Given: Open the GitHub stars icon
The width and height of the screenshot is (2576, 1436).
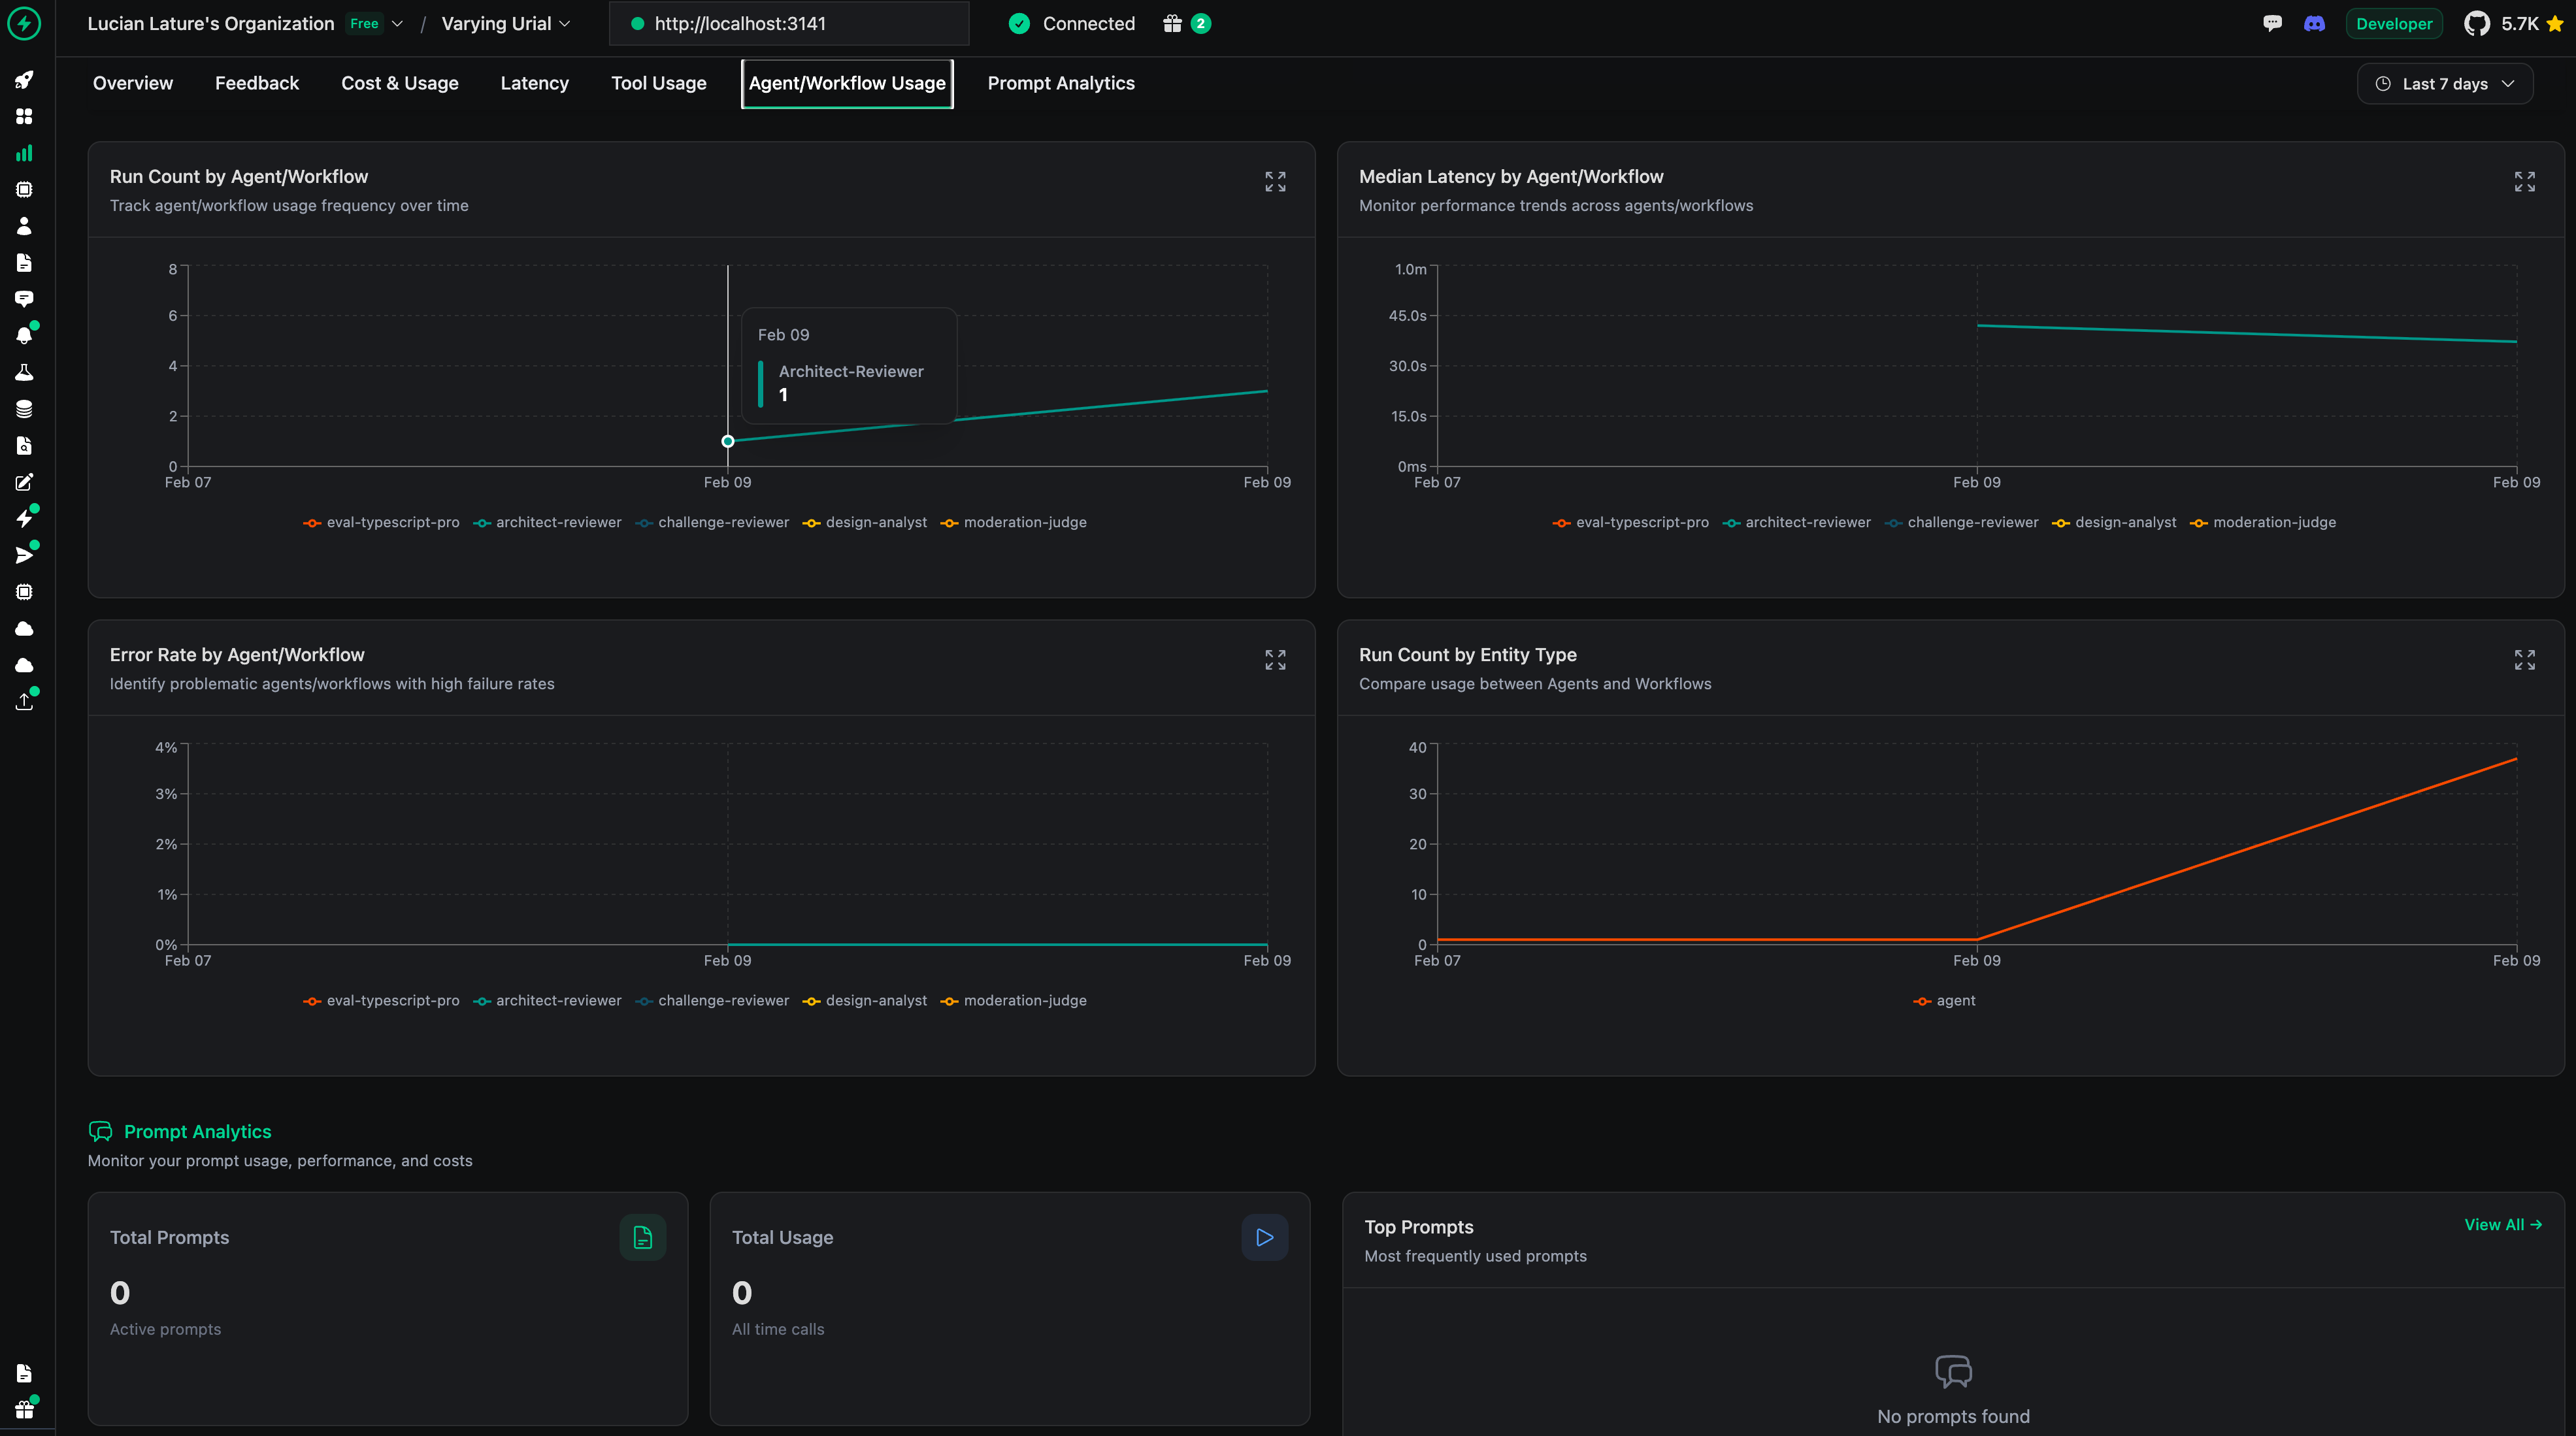Looking at the screenshot, I should pyautogui.click(x=2476, y=23).
